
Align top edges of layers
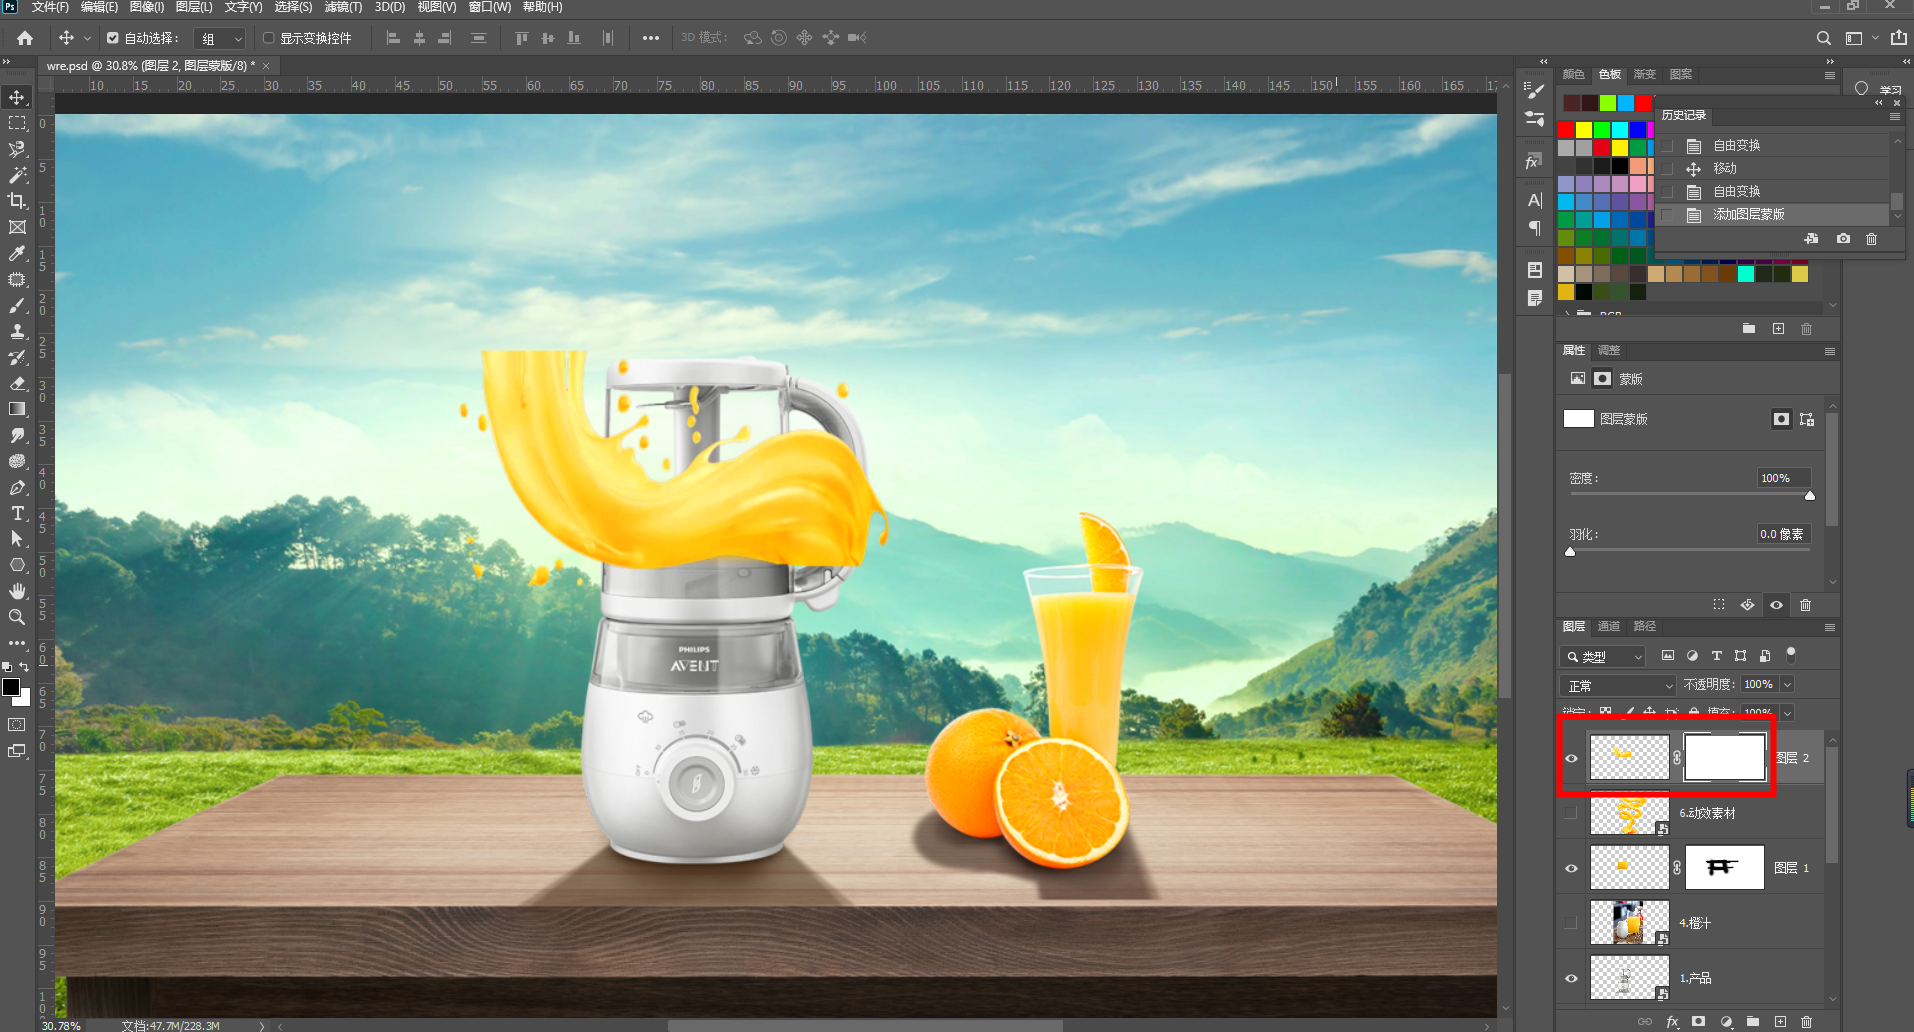click(x=521, y=38)
